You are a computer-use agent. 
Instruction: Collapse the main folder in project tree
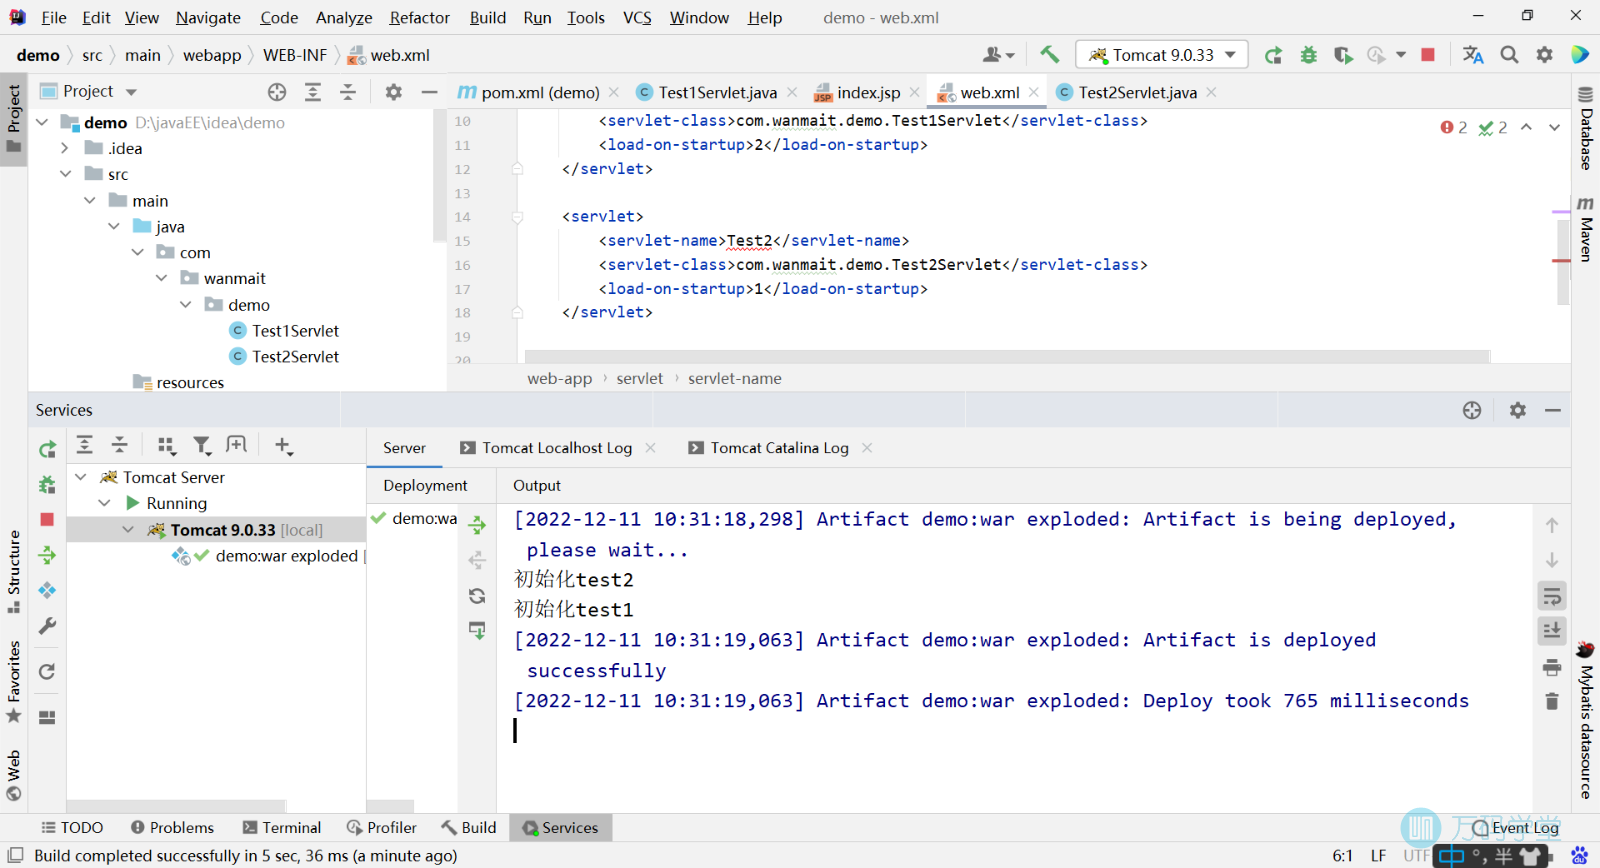[x=89, y=200]
